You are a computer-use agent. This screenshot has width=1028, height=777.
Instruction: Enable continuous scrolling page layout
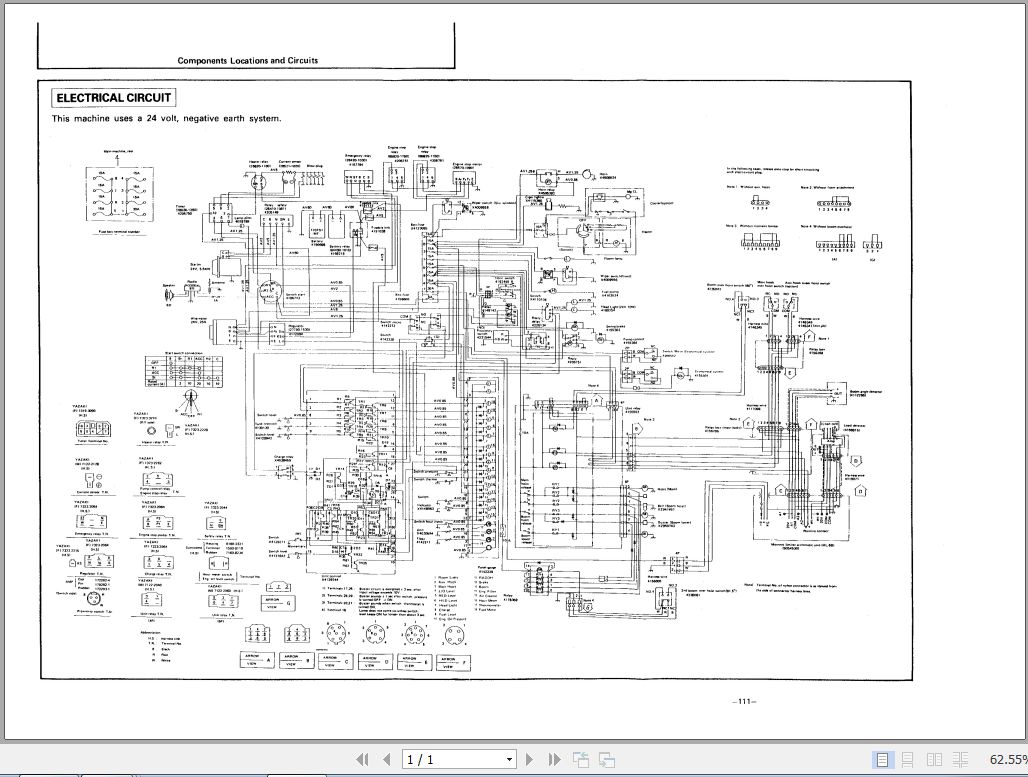908,760
